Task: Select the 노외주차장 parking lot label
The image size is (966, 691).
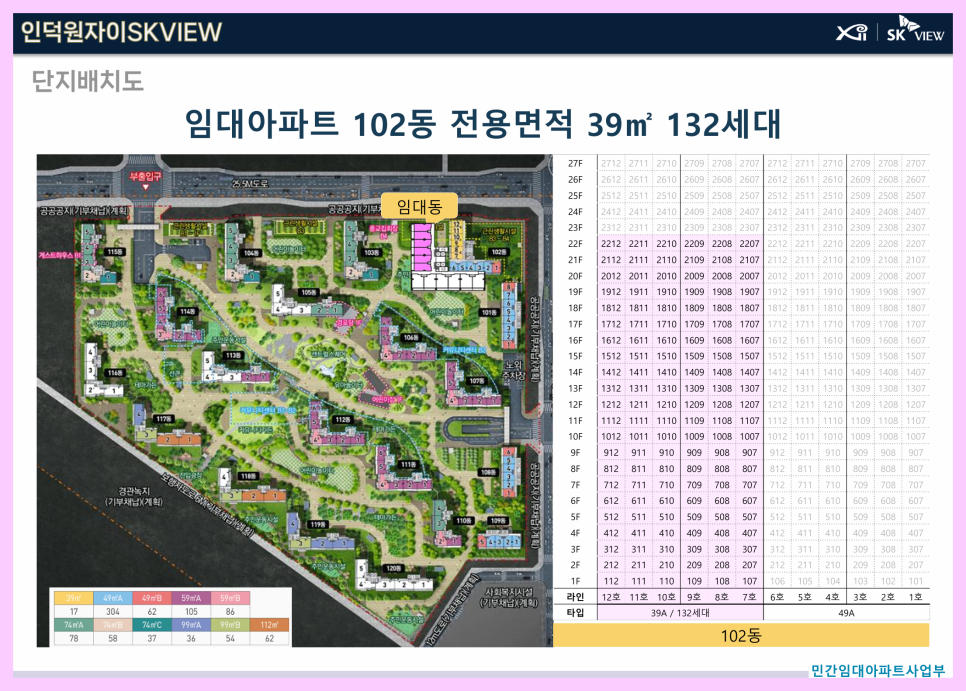Action: 513,369
